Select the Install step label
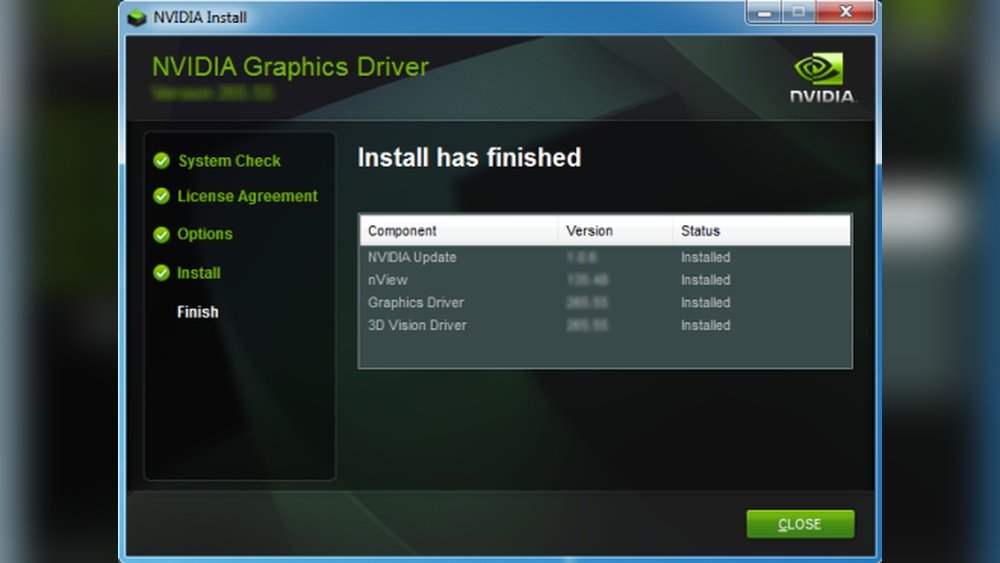The width and height of the screenshot is (1000, 563). pos(198,273)
